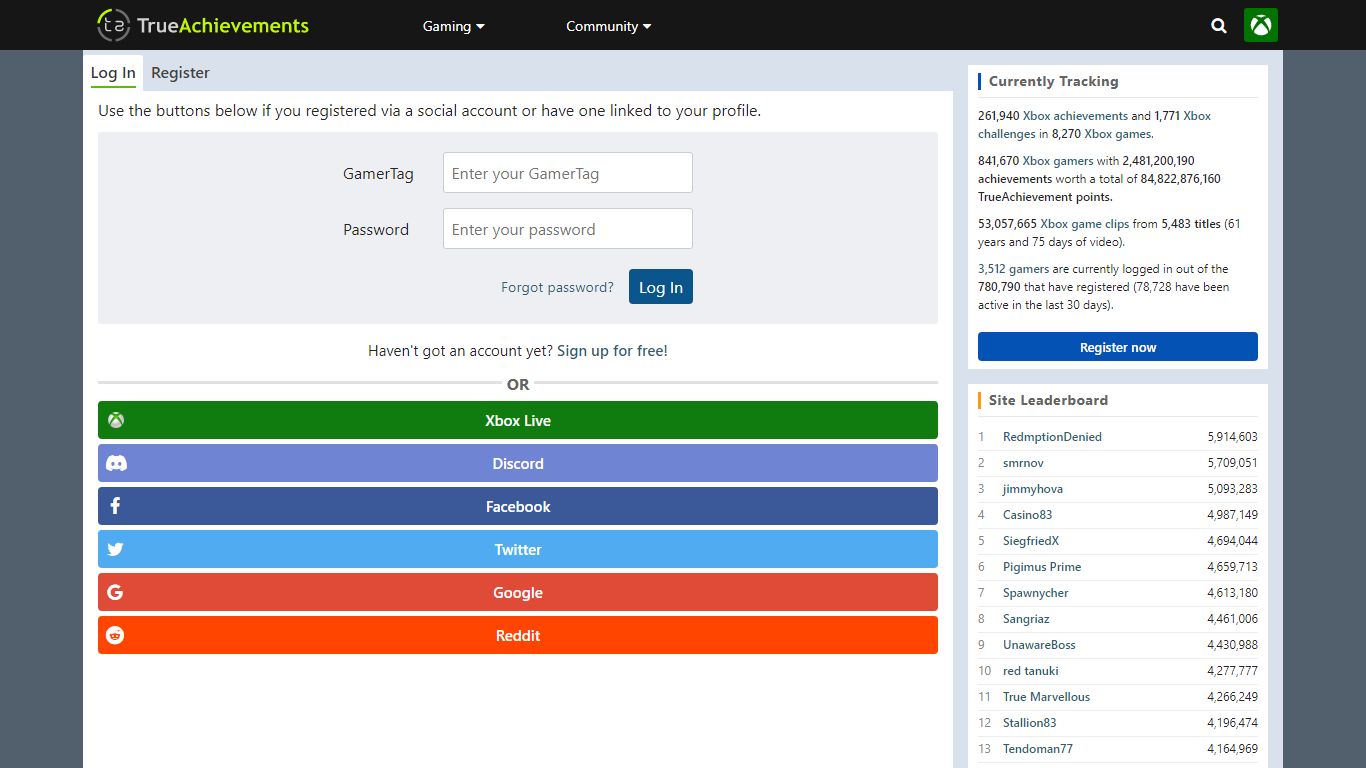Click the TrueAchievements logo

tap(203, 25)
